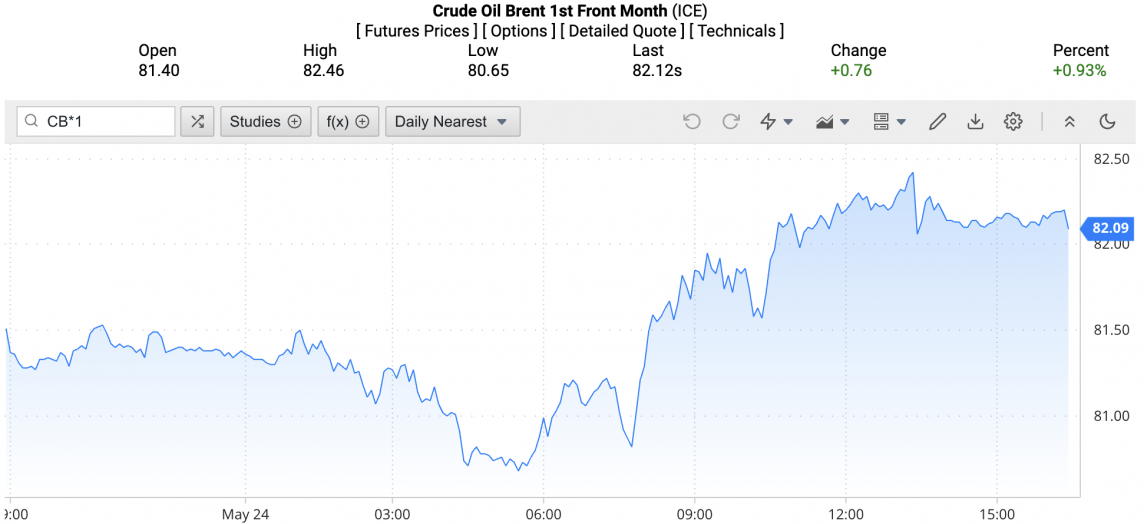Open the Detailed Quote link
Screen dimensions: 1144x524
[x=622, y=31]
